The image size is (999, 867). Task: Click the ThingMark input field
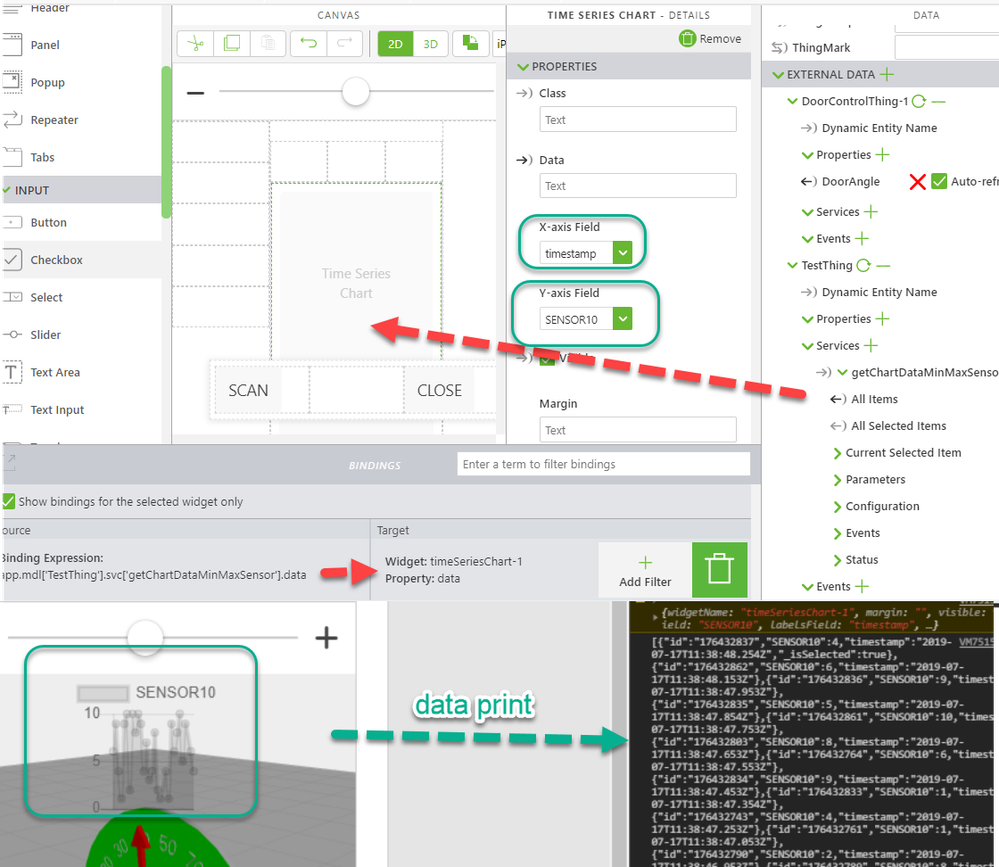coord(947,48)
